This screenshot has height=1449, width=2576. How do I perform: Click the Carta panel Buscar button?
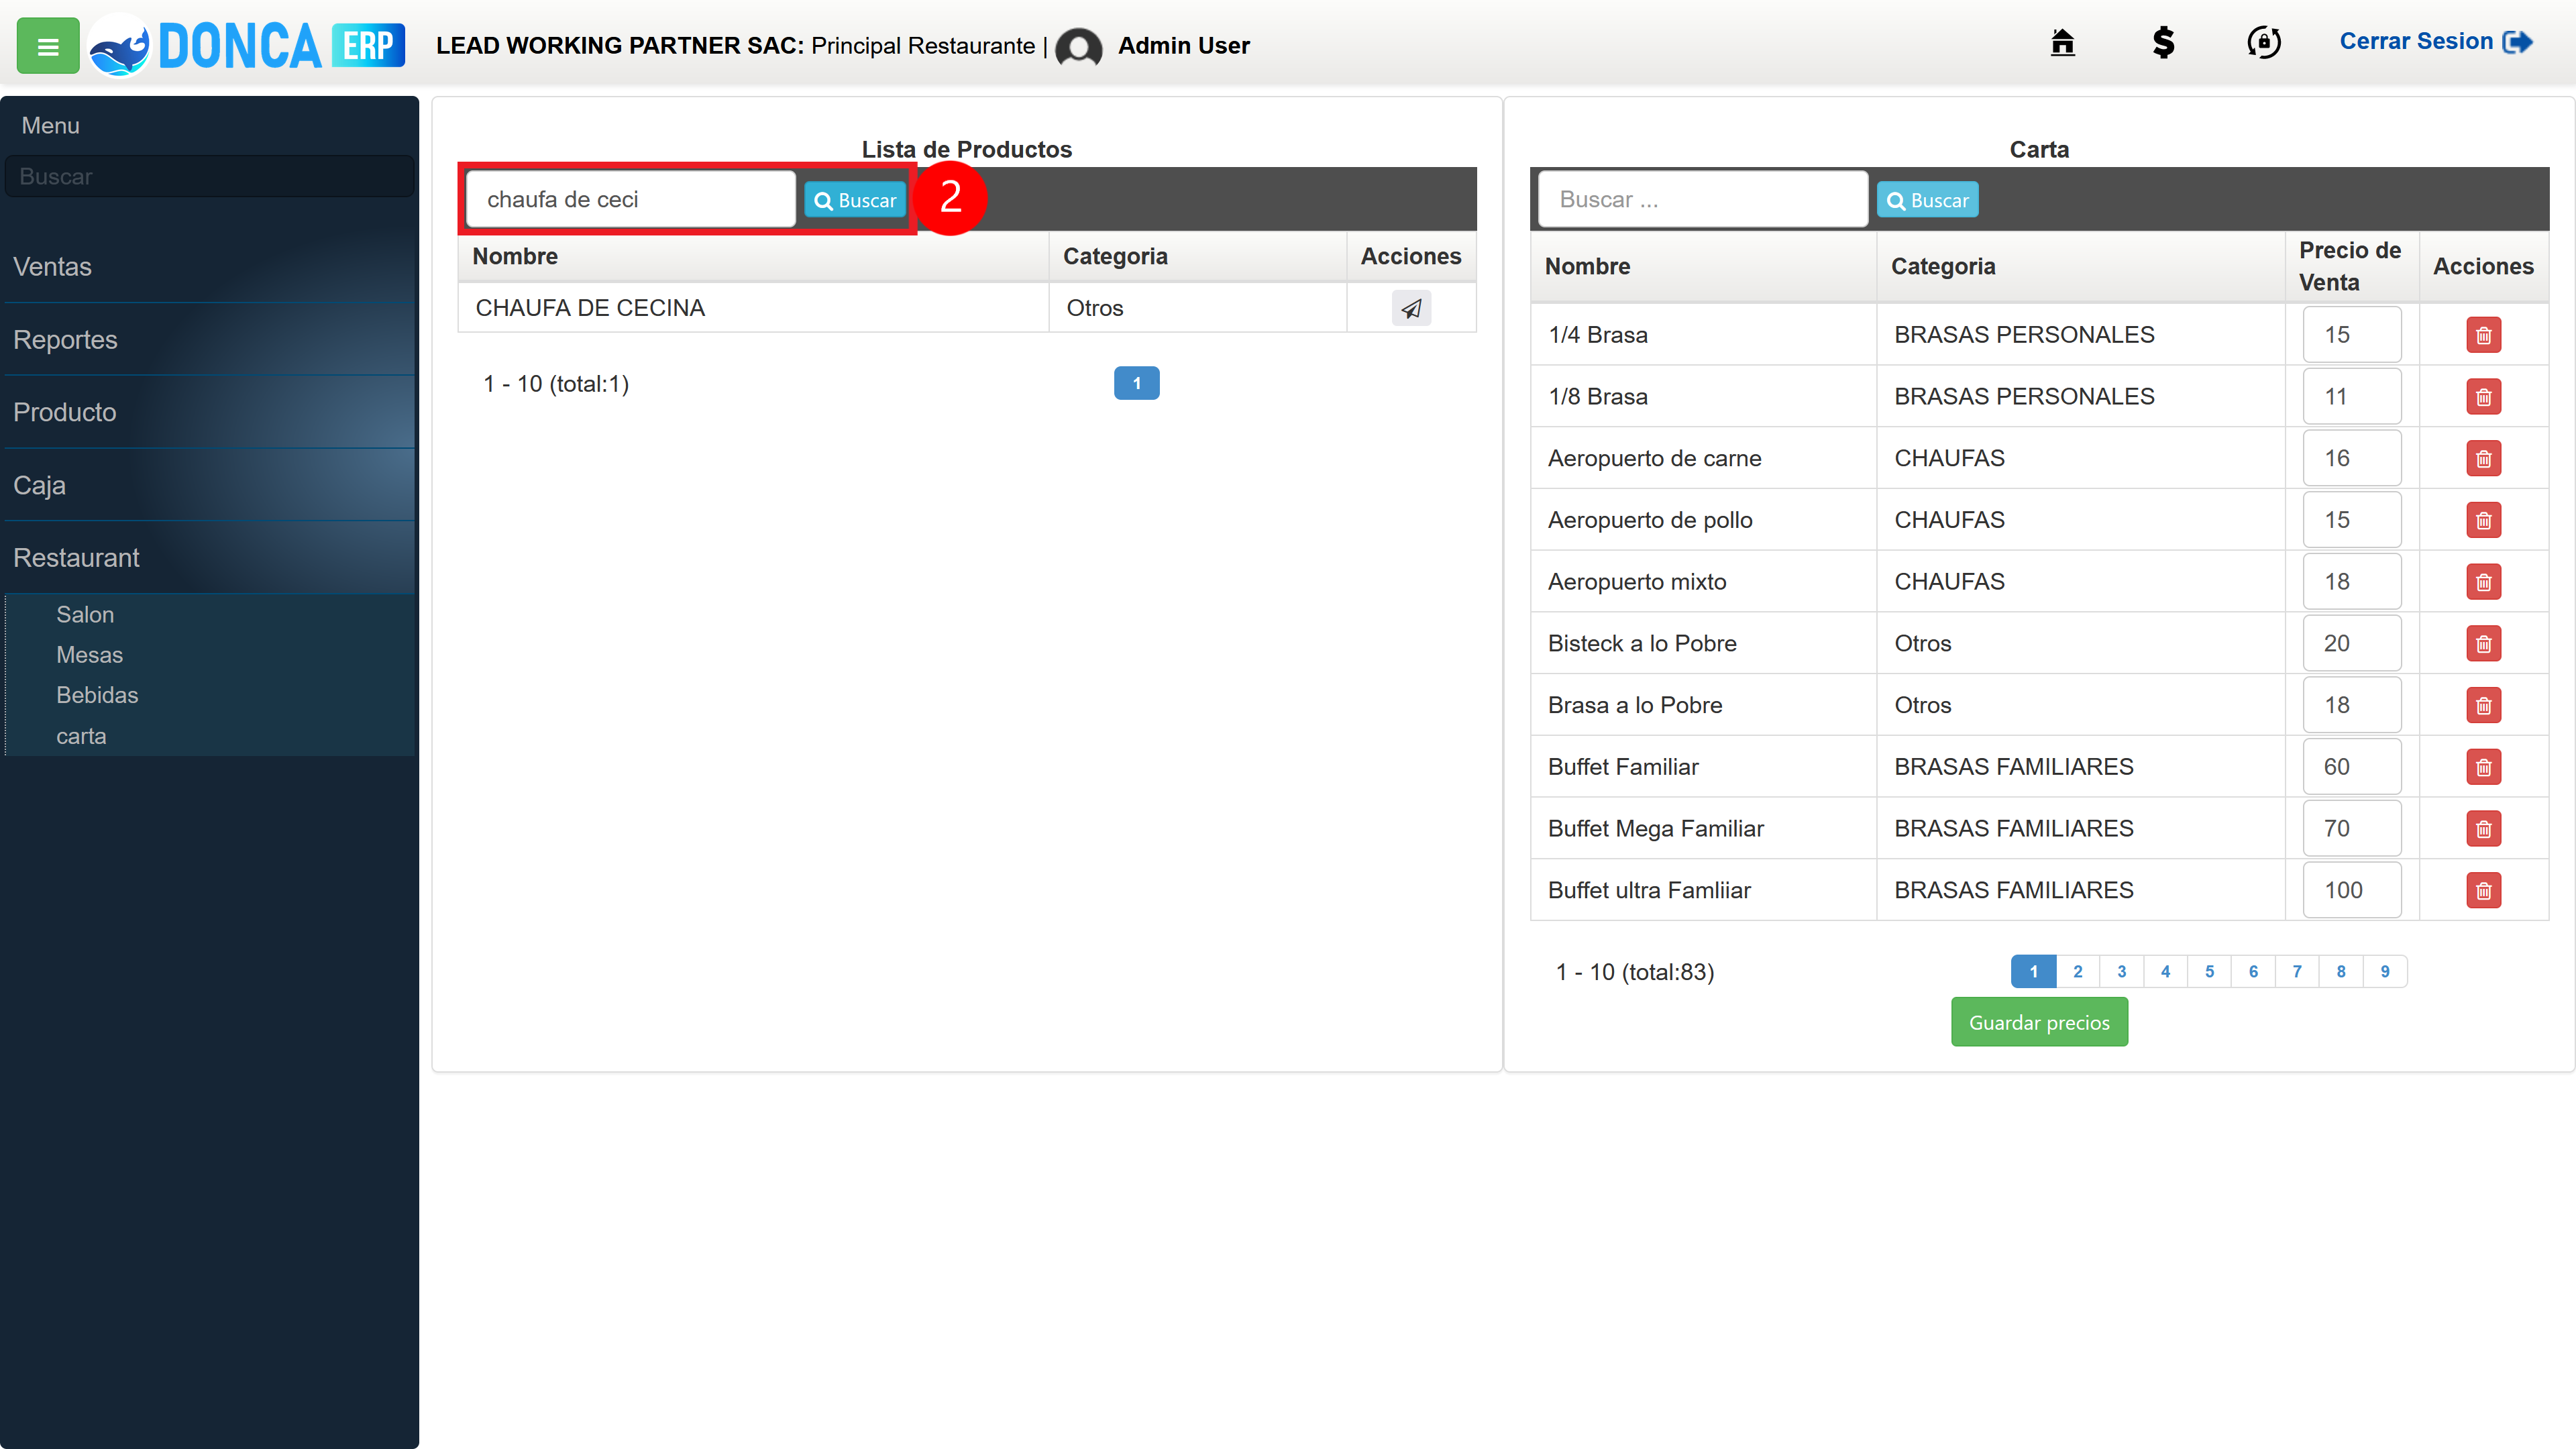point(1927,200)
